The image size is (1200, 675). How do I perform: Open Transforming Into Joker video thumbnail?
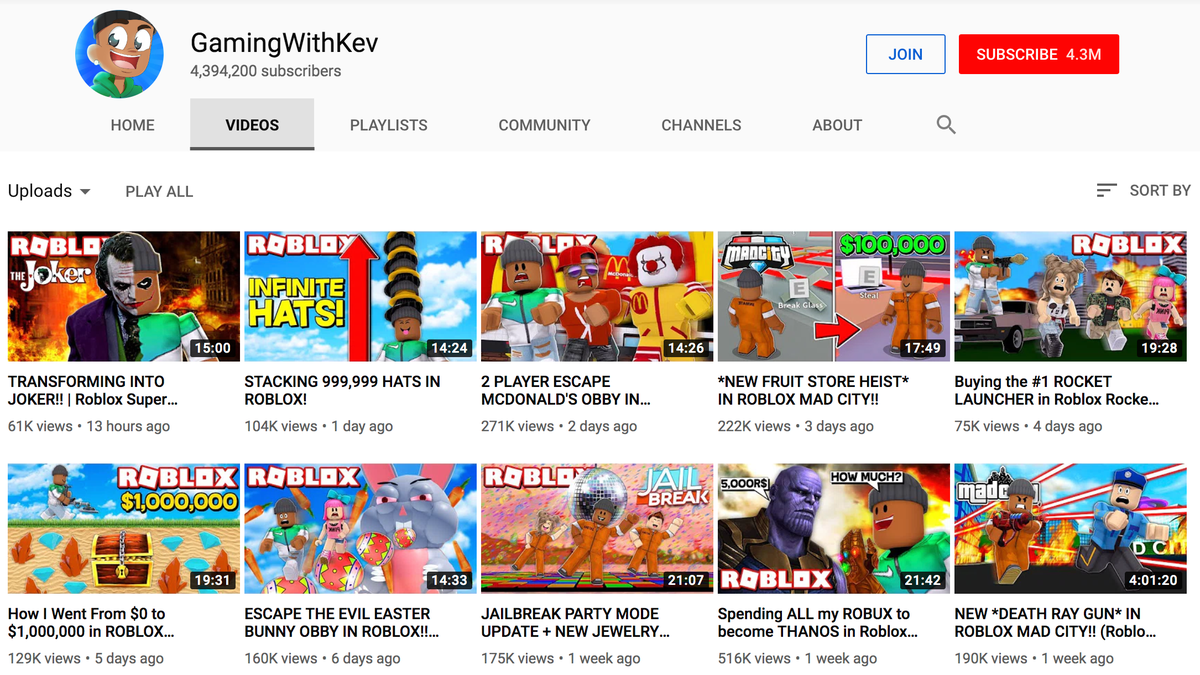pos(124,297)
